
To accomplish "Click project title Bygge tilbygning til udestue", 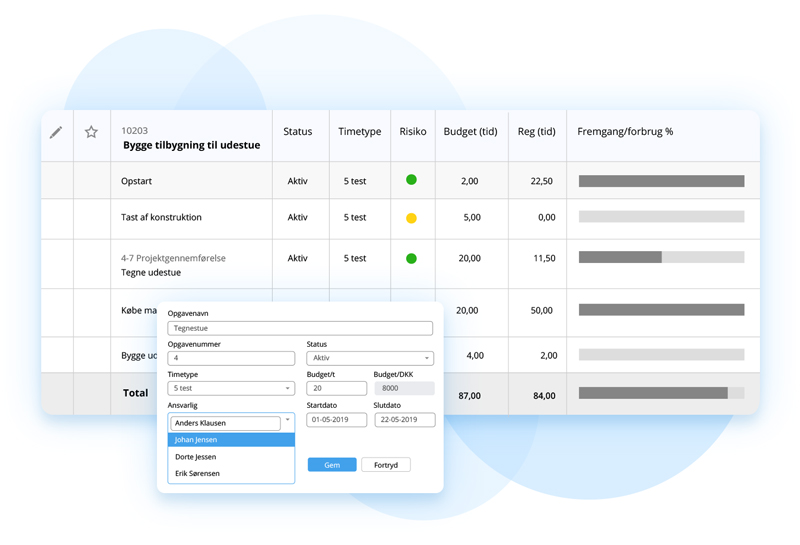I will click(192, 145).
